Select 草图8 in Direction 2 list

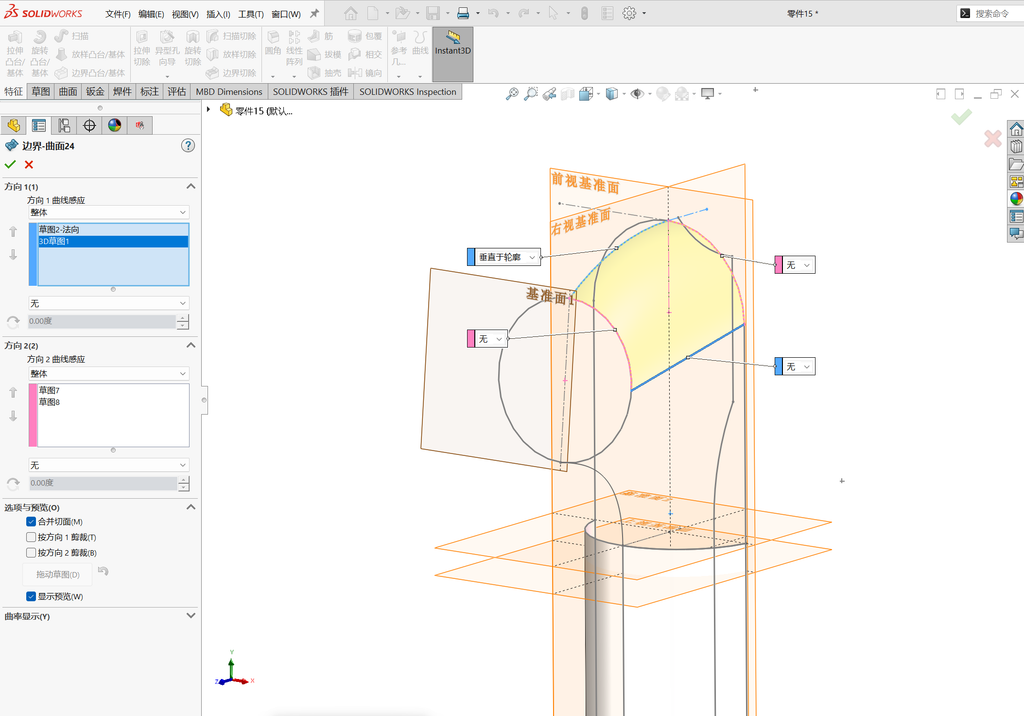tap(113, 402)
